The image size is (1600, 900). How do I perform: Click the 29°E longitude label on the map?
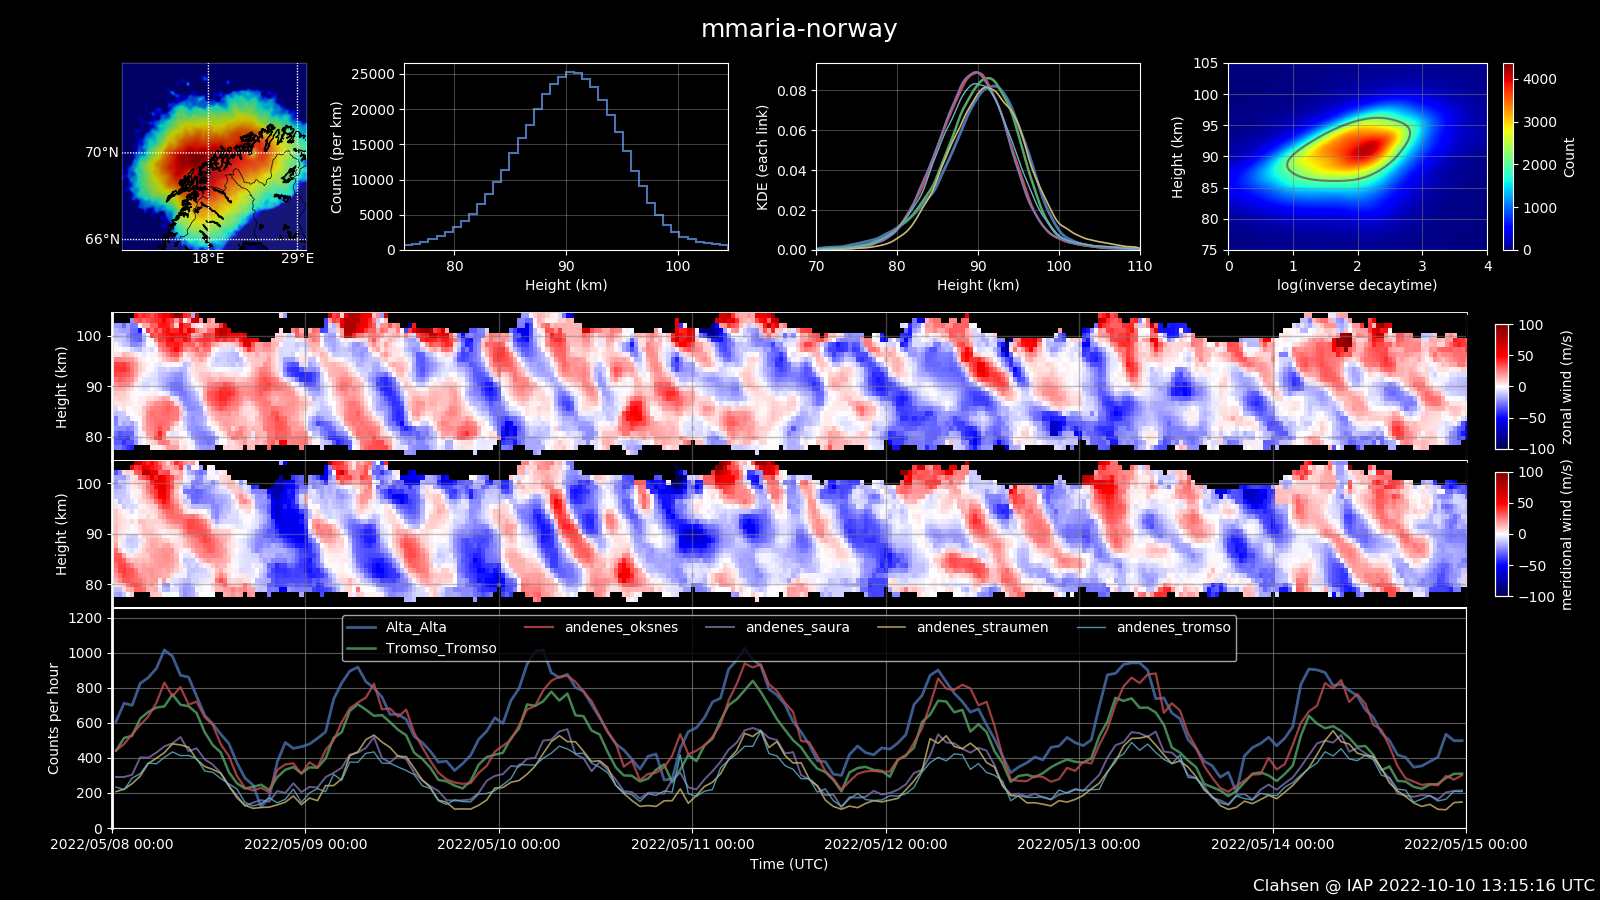pos(297,259)
